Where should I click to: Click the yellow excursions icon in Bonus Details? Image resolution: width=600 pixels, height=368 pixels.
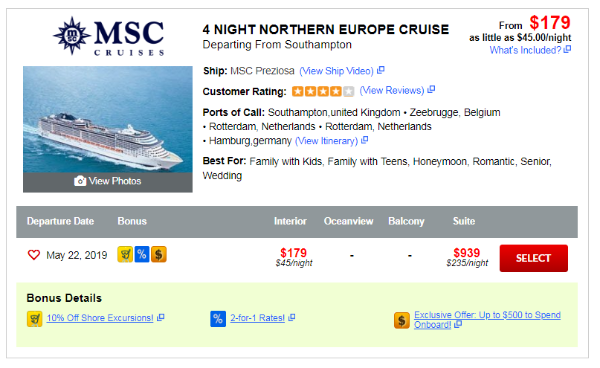[34, 319]
